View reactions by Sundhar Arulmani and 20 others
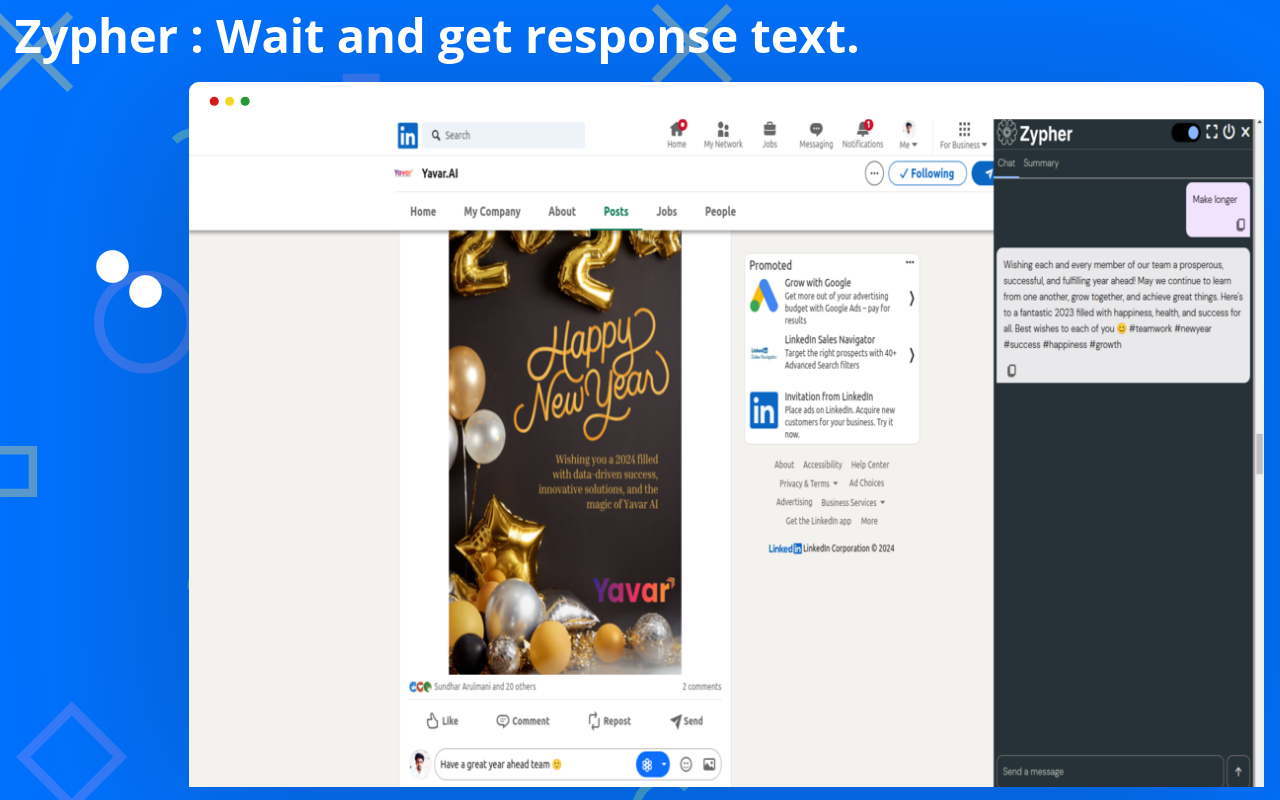Screen dimensions: 1280x800 472,687
